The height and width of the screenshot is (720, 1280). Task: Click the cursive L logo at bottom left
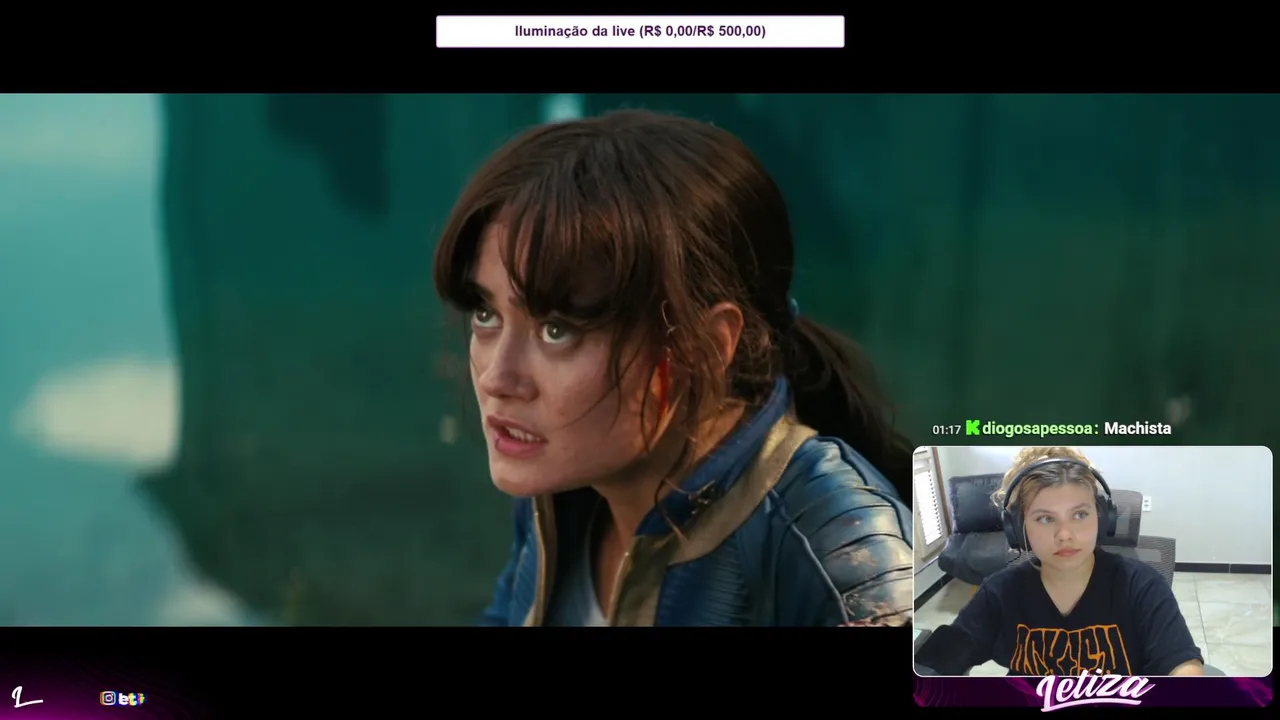point(26,696)
